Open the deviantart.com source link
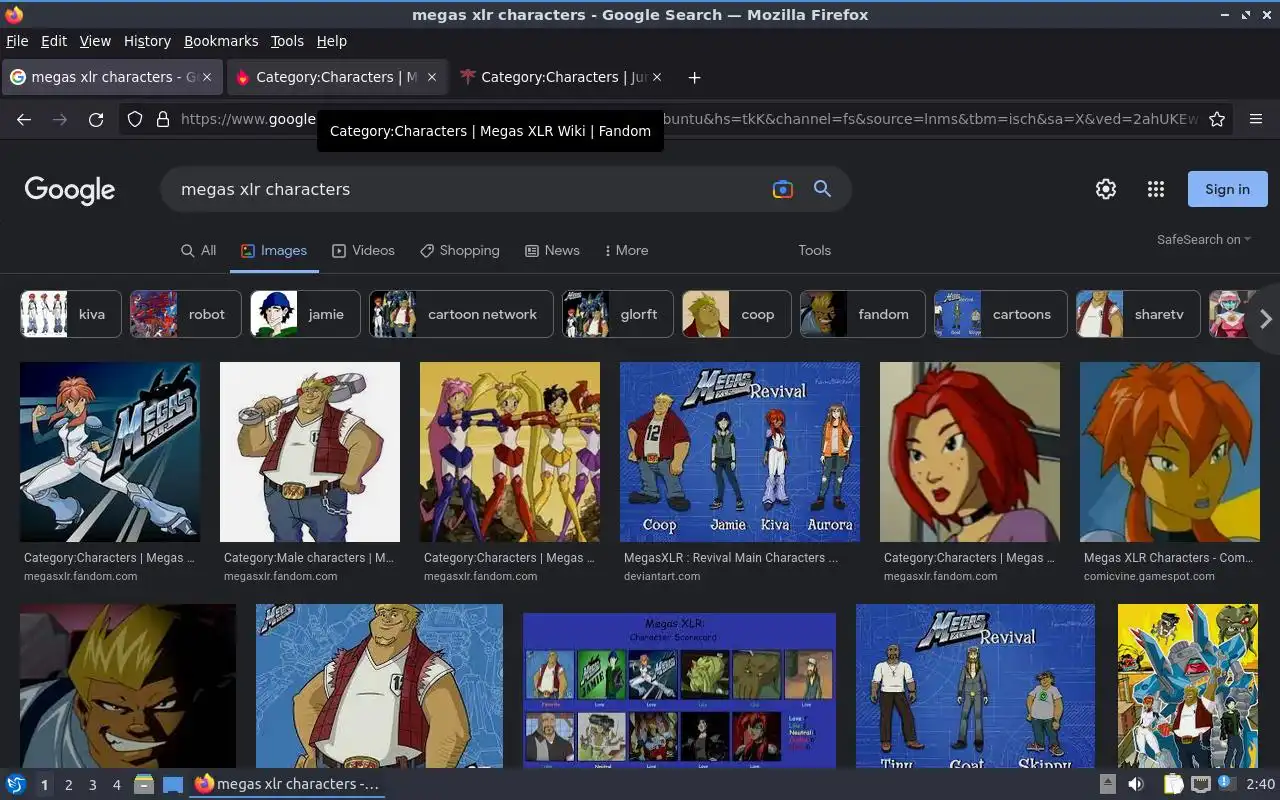Image resolution: width=1280 pixels, height=800 pixels. coord(662,576)
